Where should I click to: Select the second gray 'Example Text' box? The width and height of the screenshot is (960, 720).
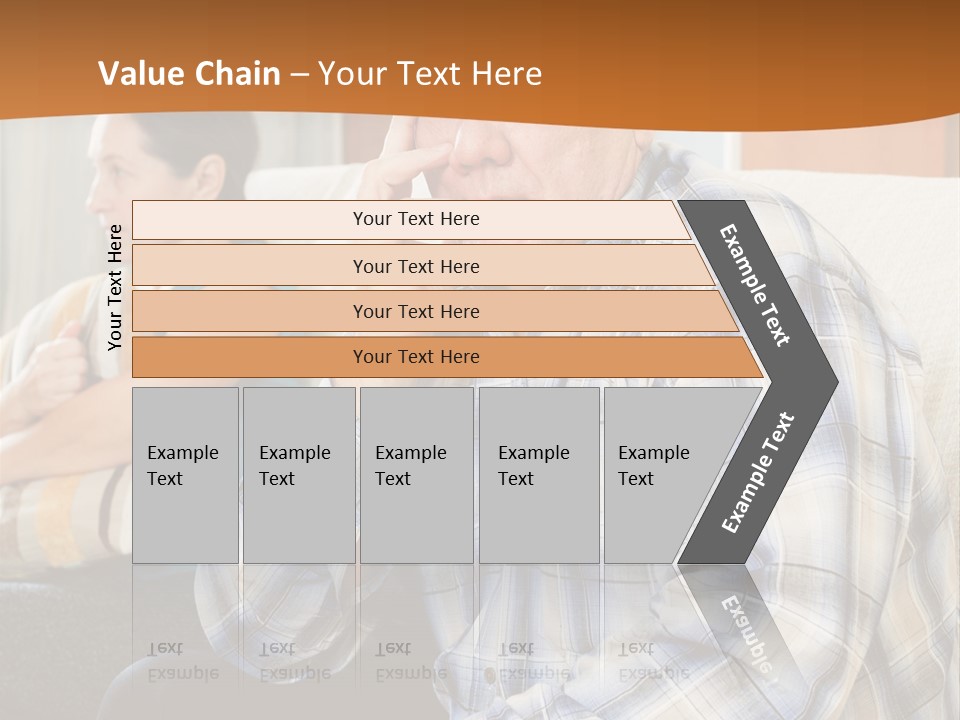(298, 475)
